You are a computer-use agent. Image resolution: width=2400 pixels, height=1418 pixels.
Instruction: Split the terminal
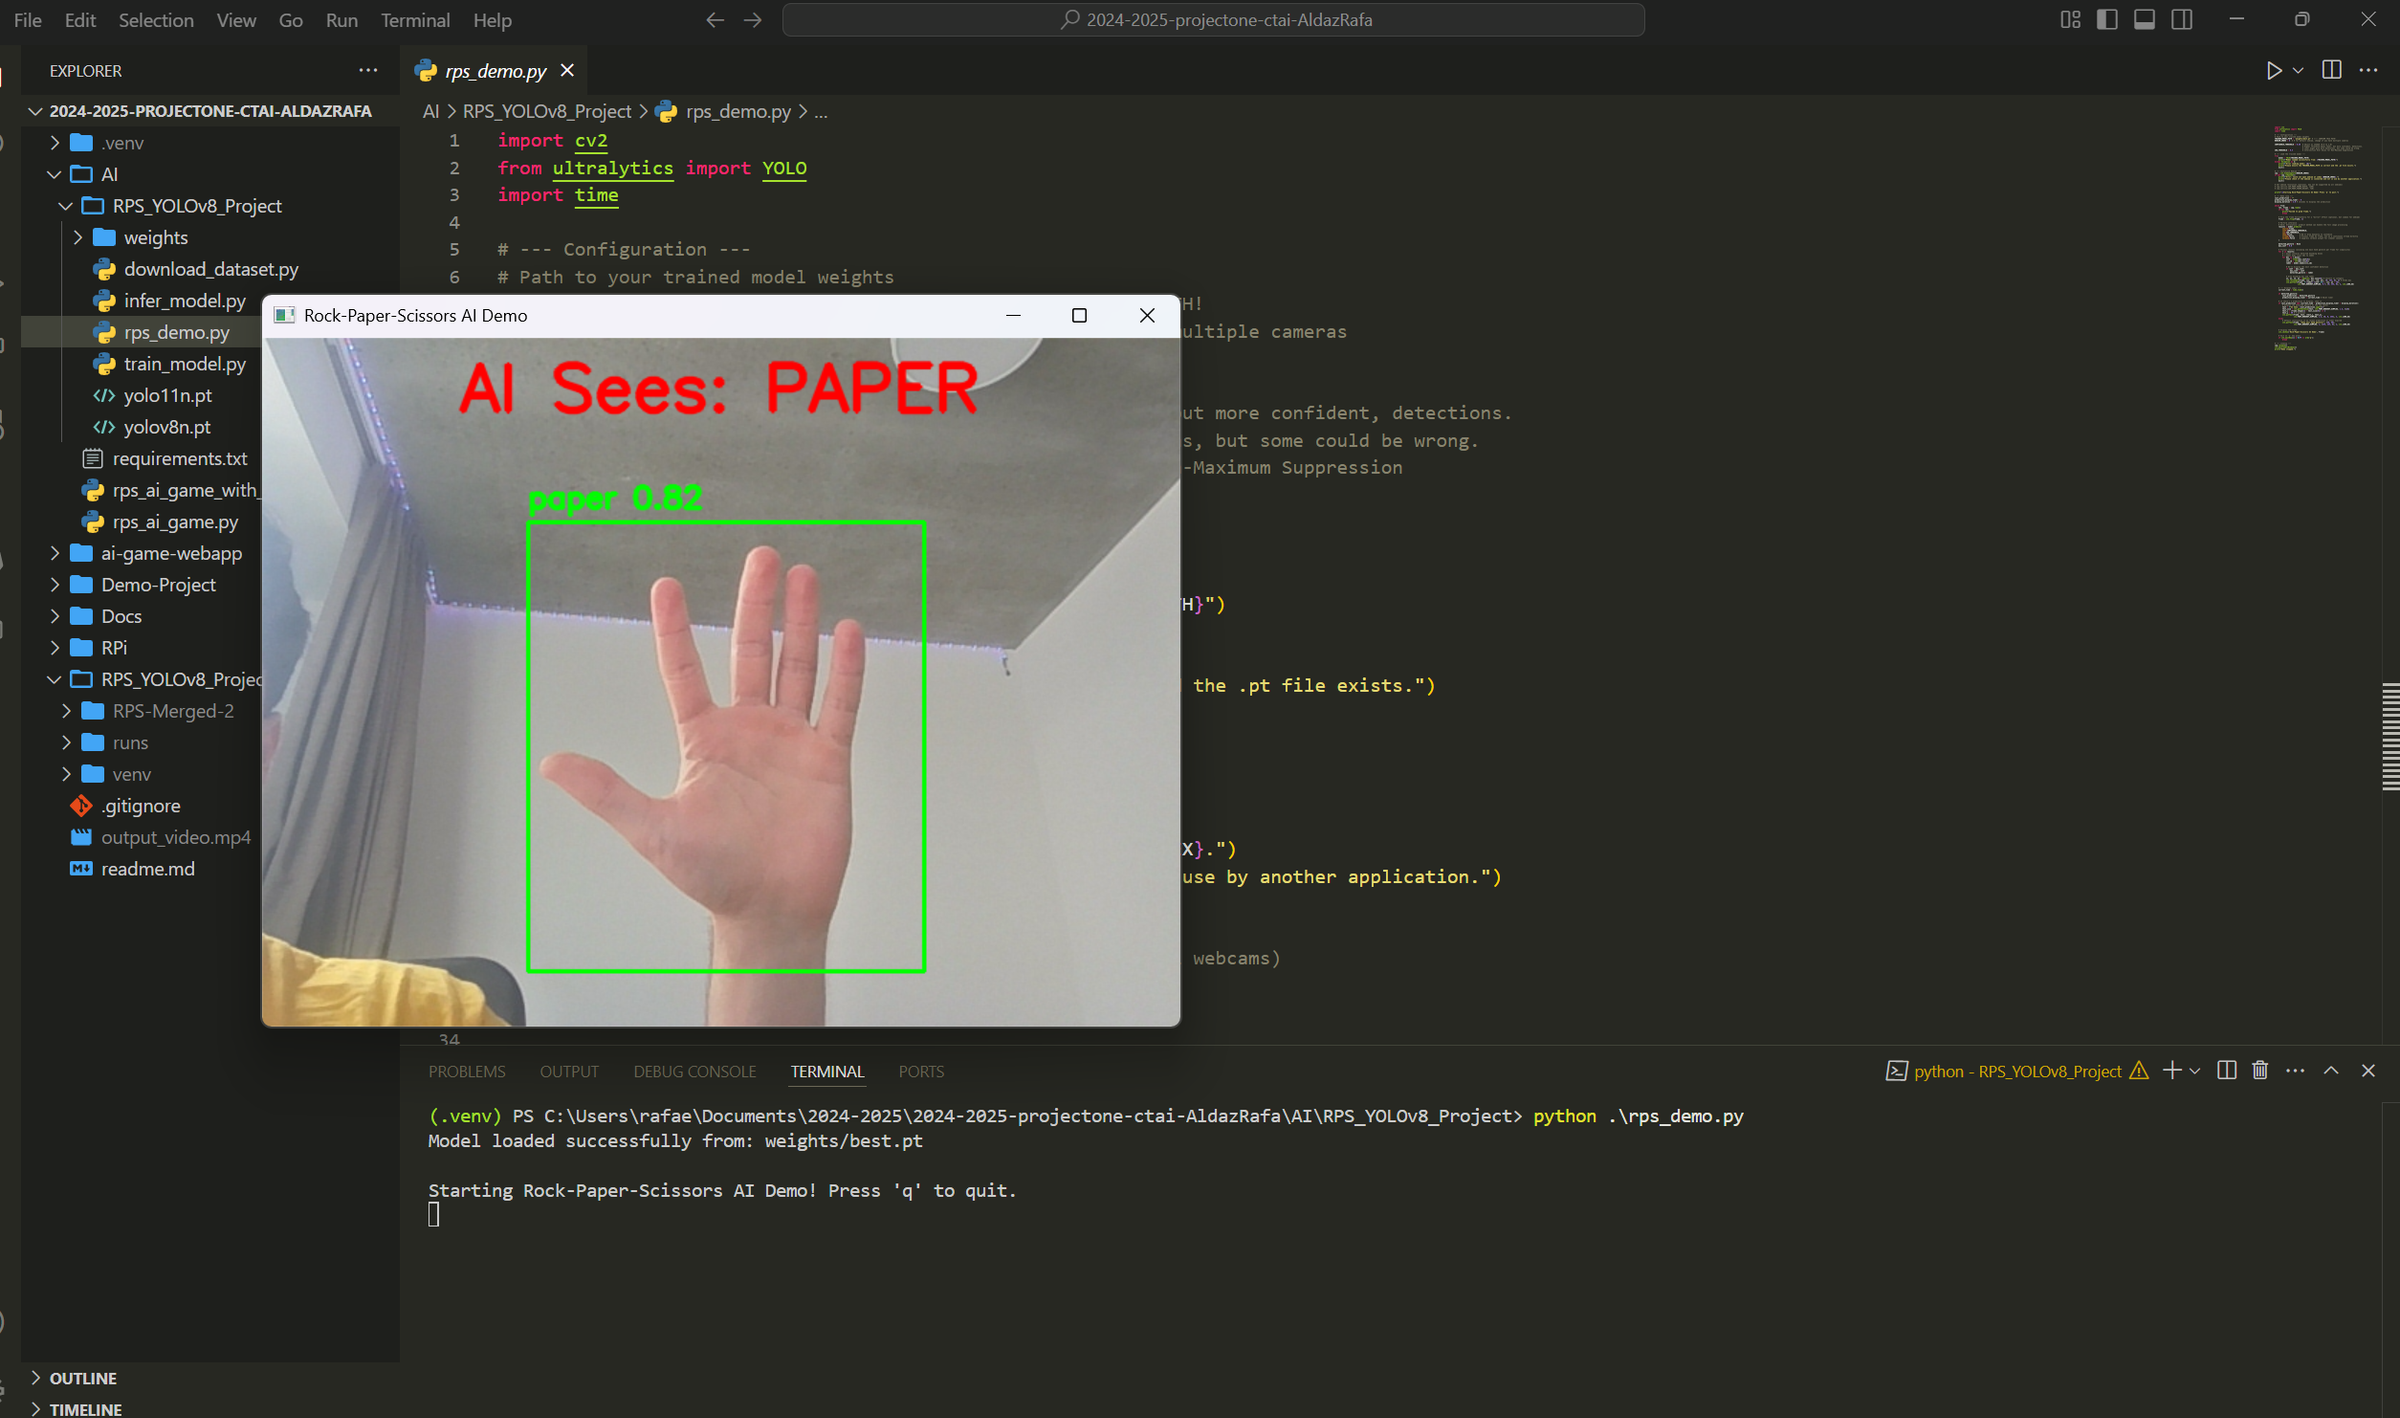[2226, 1070]
